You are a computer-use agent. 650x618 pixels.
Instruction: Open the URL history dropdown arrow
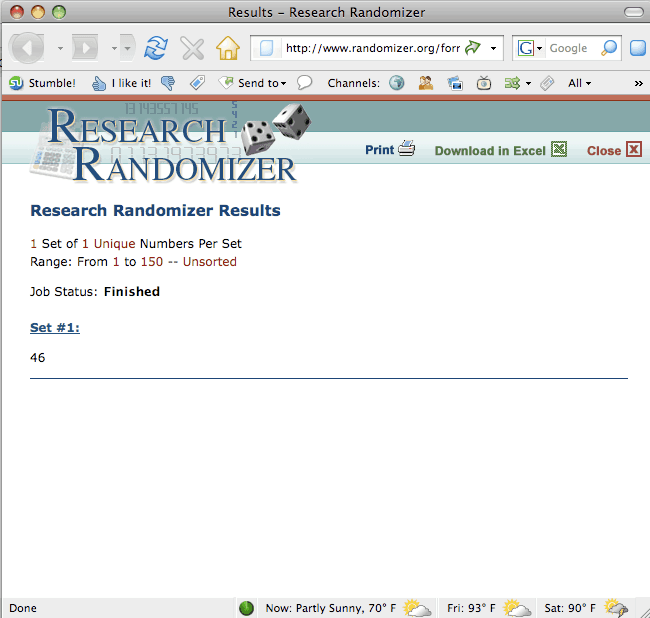coord(493,48)
